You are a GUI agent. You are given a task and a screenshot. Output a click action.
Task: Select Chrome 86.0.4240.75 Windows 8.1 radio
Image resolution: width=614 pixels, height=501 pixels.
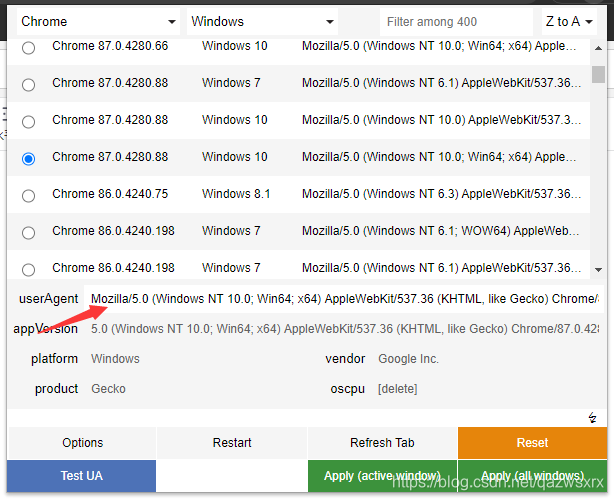pos(28,195)
